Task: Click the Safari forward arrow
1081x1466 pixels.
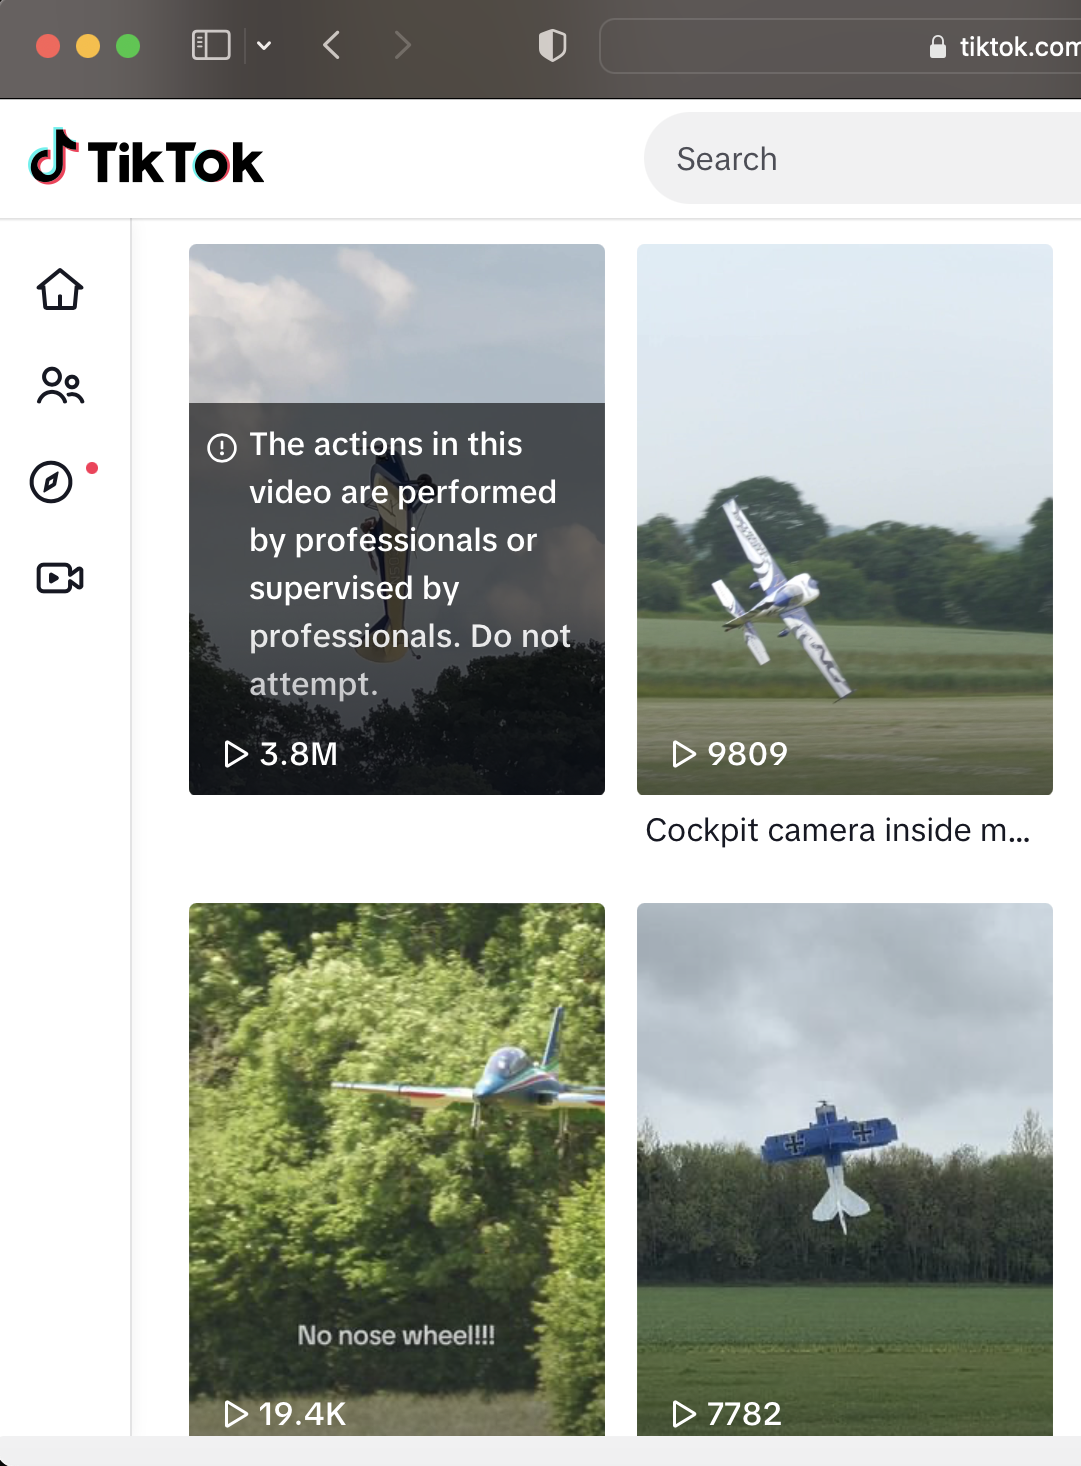Action: click(x=402, y=46)
